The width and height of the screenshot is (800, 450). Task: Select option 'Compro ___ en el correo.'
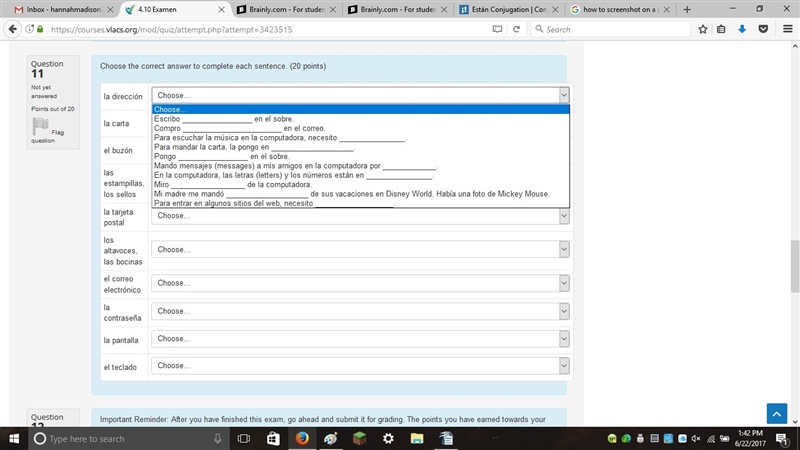pyautogui.click(x=360, y=128)
